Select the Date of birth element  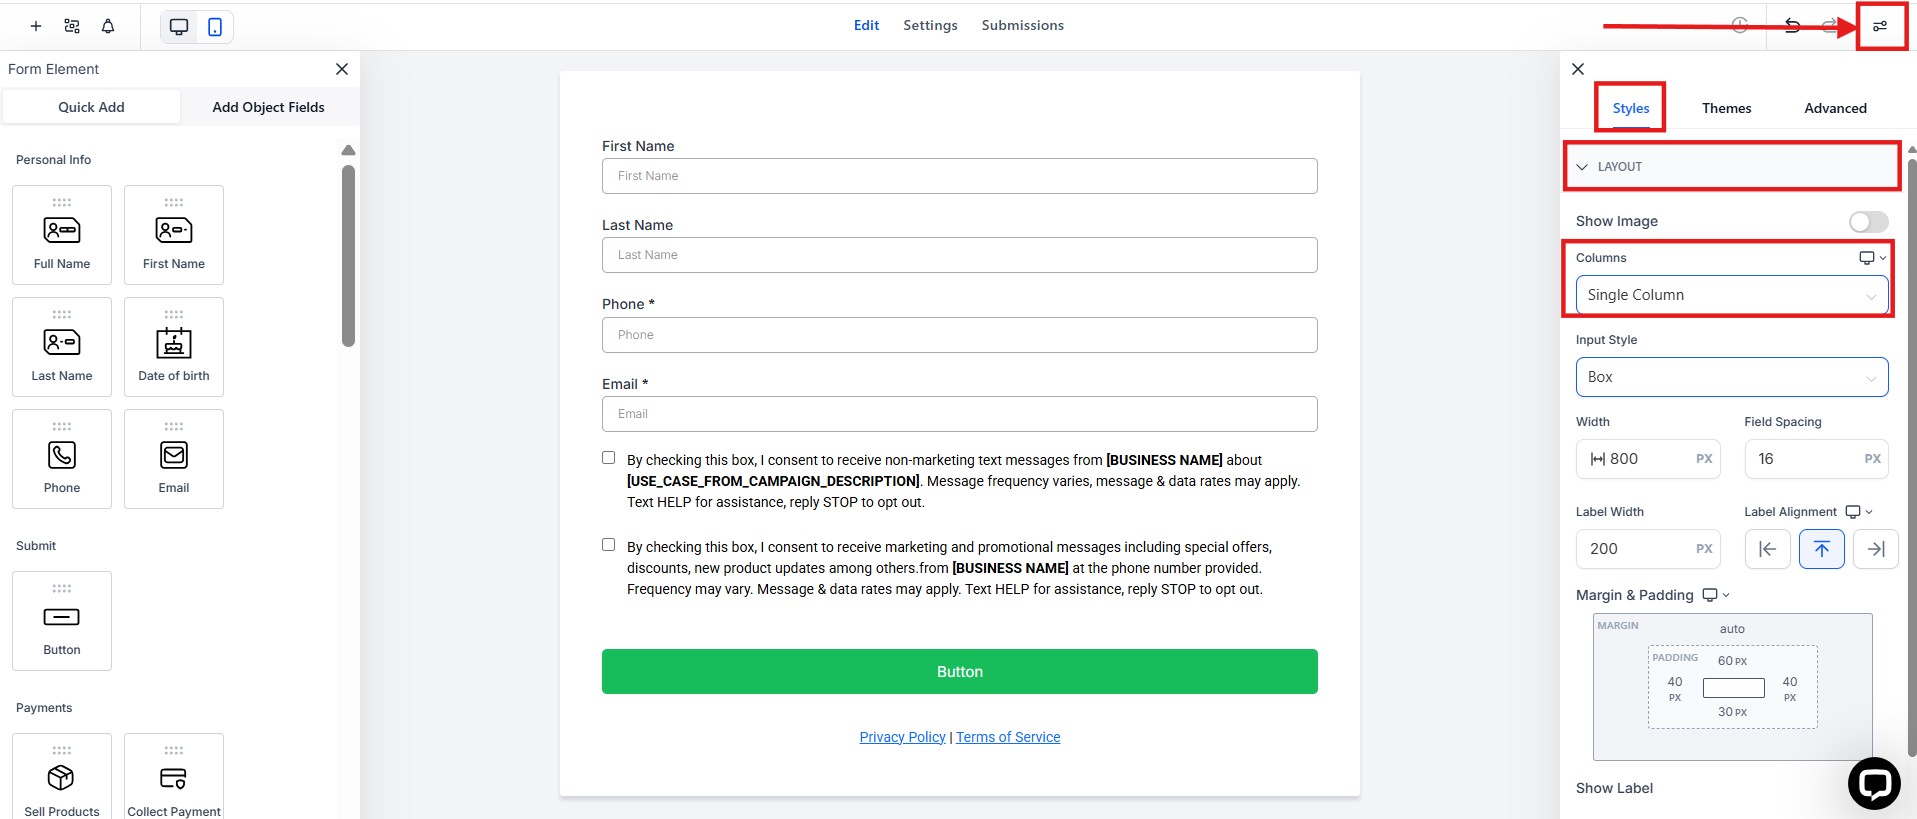pos(174,346)
